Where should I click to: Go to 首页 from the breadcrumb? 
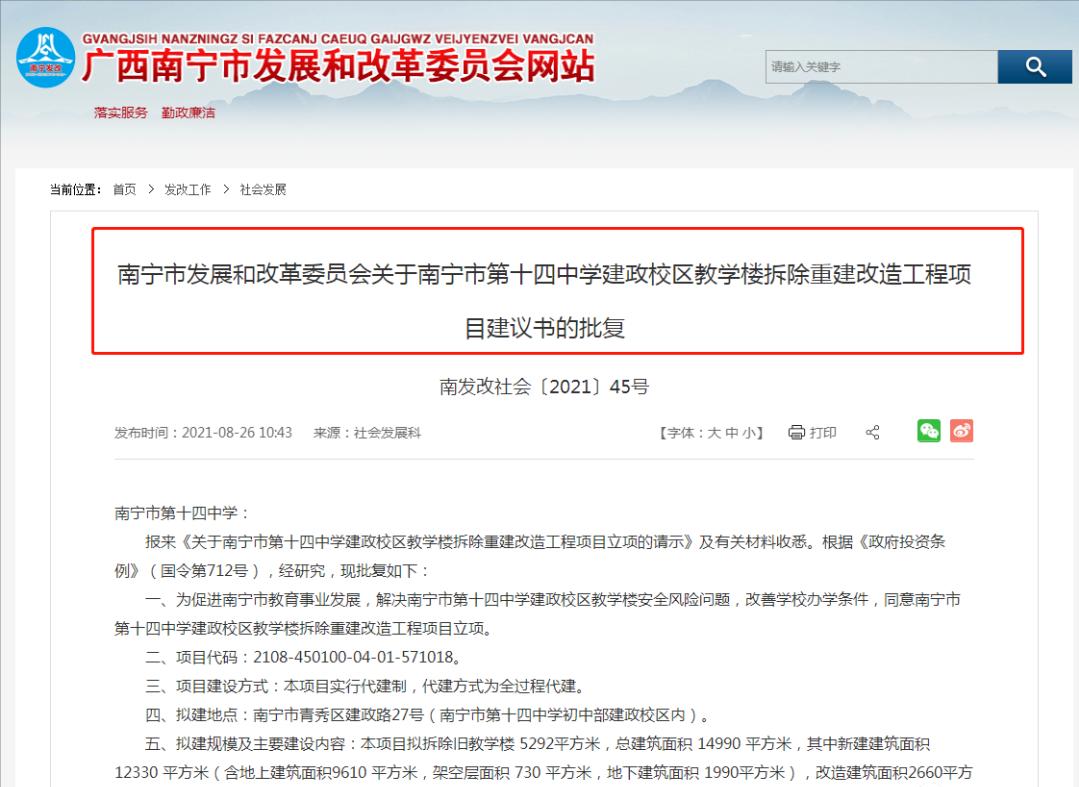point(123,188)
